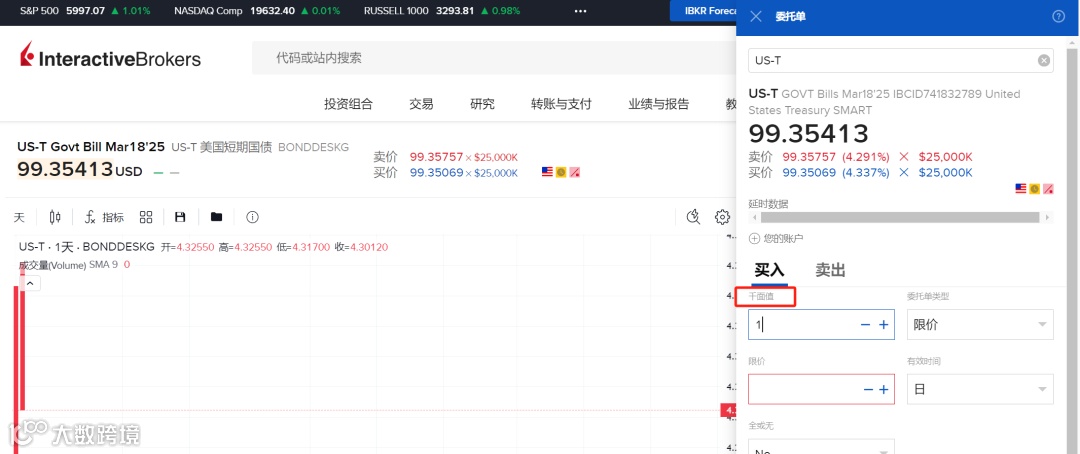Screen dimensions: 1080x454
Task: Open the order panel help icon
Action: pos(1059,17)
